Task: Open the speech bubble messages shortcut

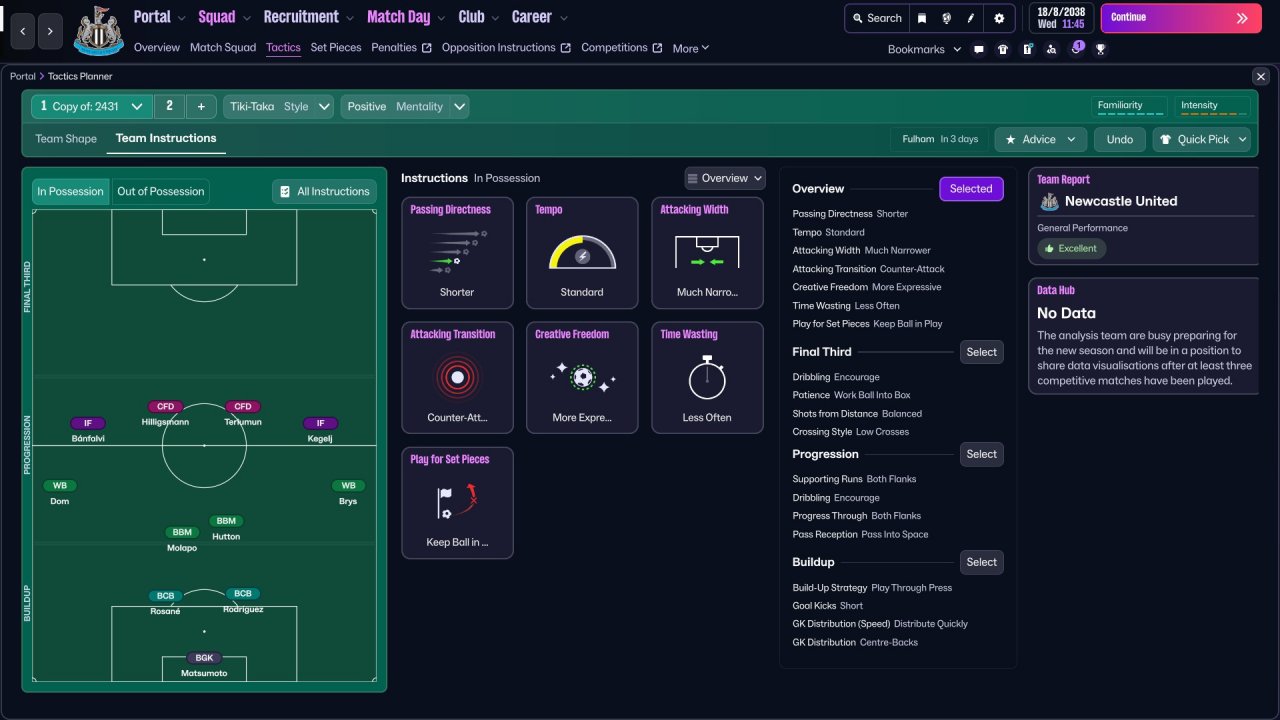Action: click(x=978, y=49)
